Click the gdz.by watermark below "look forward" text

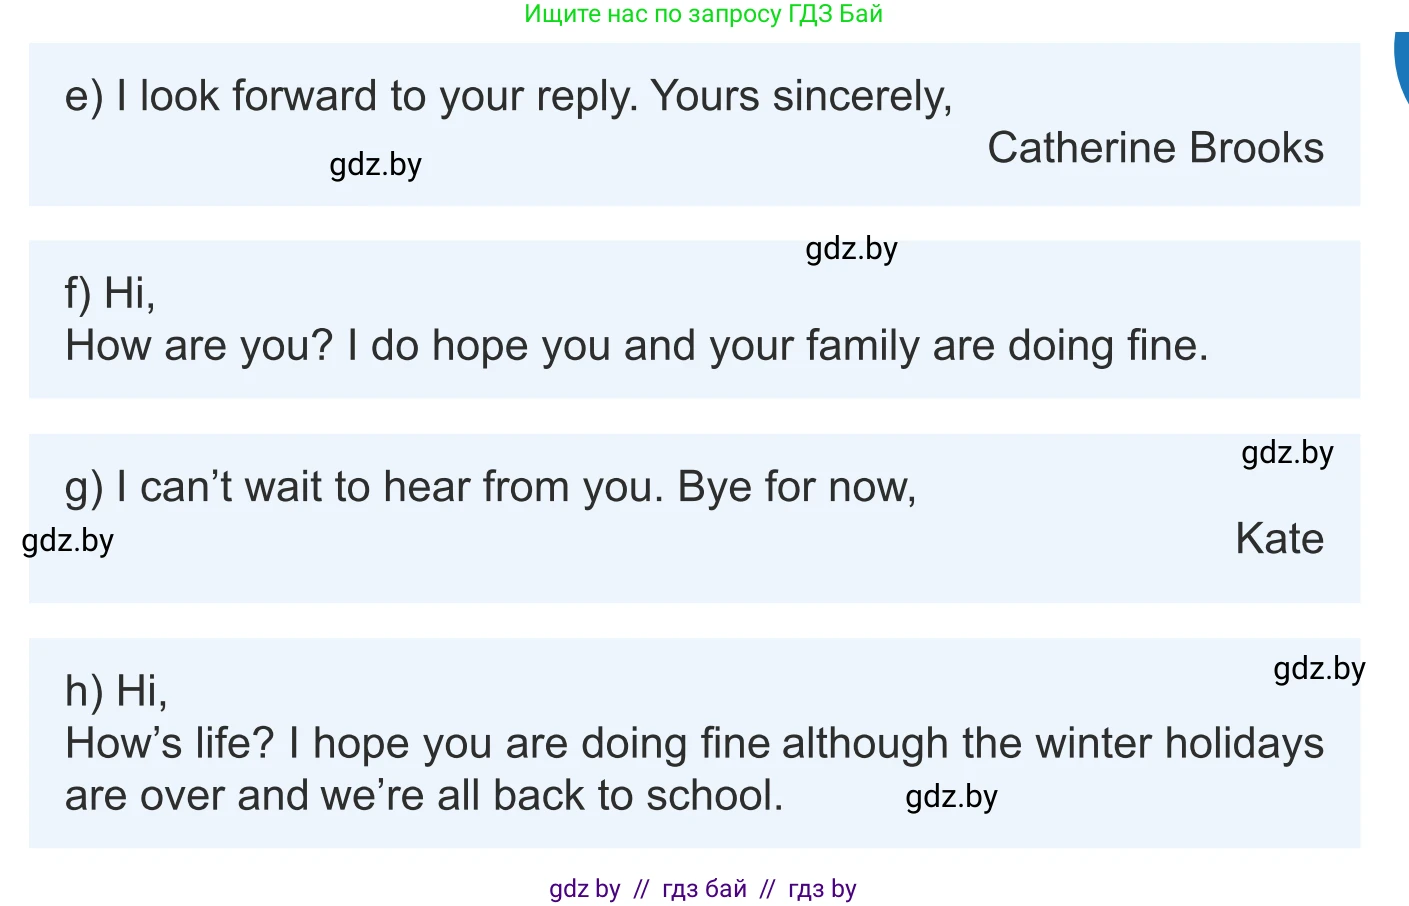[x=375, y=164]
